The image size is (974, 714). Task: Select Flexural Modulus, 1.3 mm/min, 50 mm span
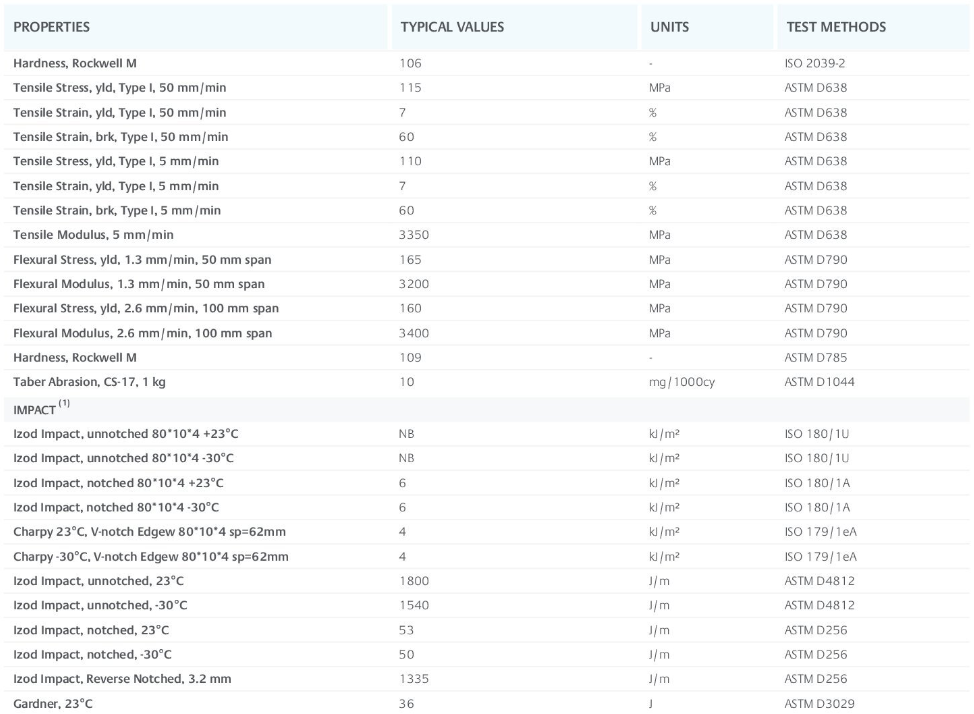[x=139, y=284]
